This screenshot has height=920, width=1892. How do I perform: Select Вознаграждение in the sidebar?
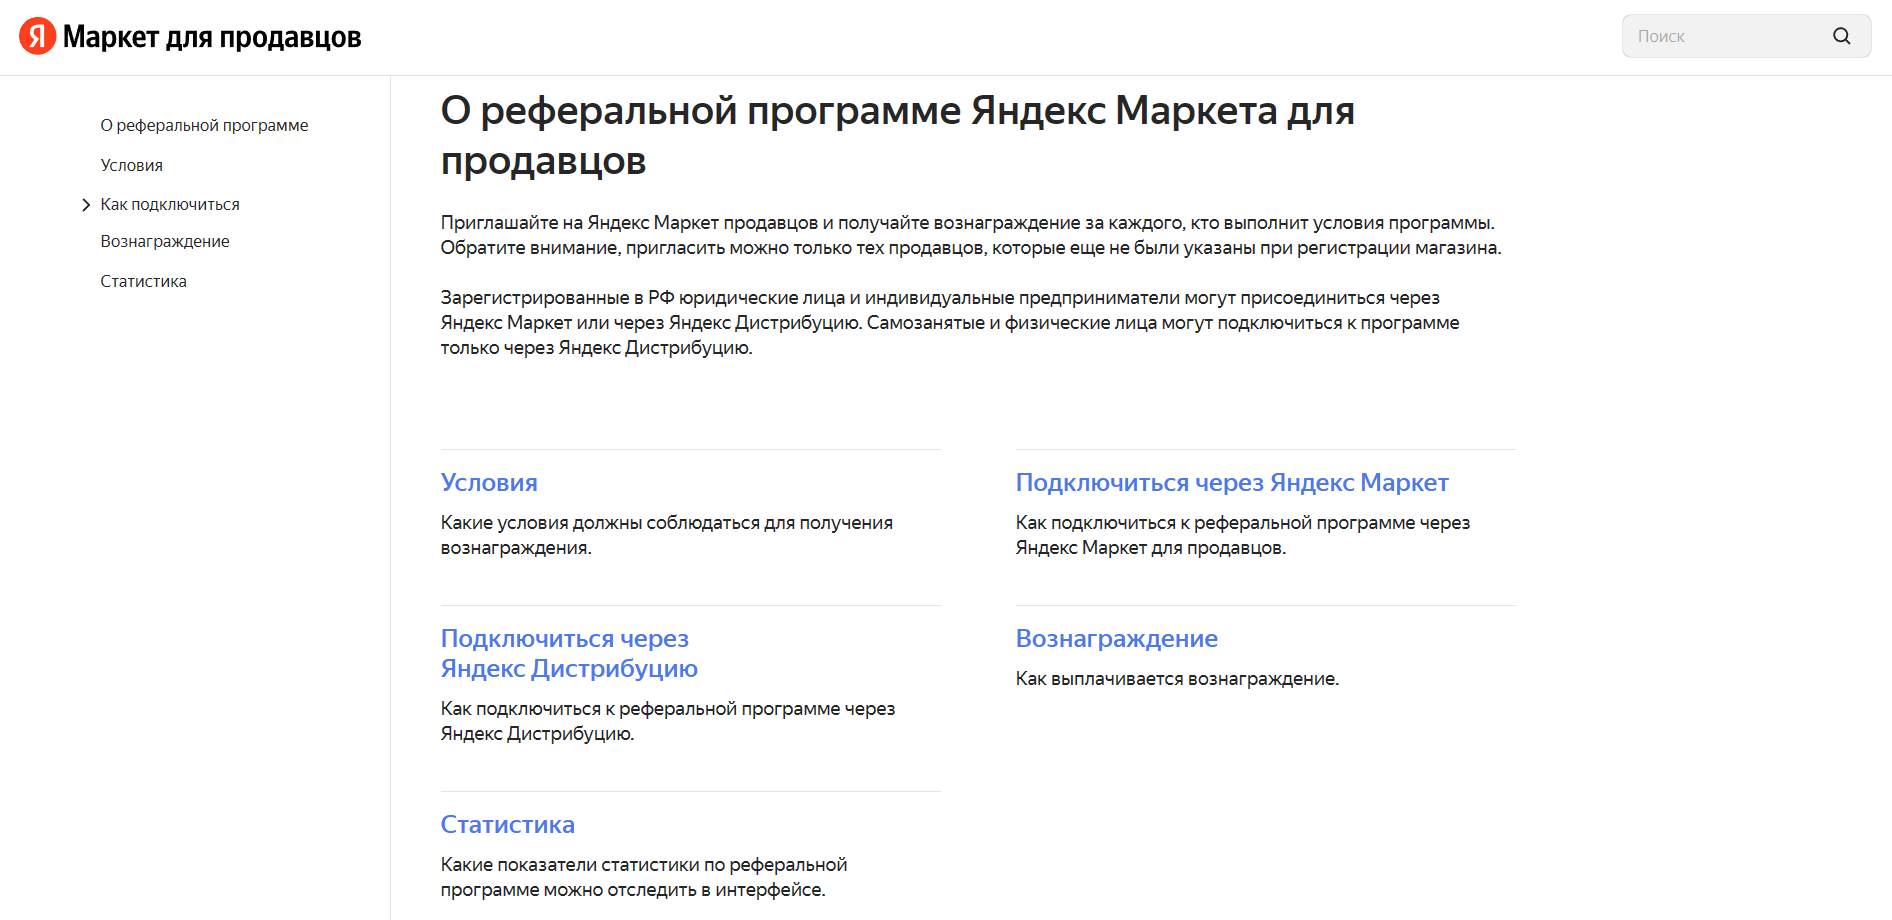tap(165, 241)
